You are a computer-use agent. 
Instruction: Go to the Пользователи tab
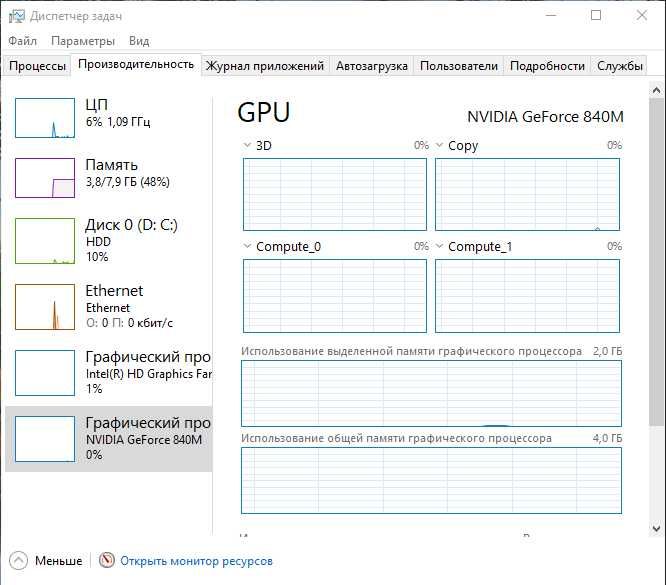tap(459, 66)
